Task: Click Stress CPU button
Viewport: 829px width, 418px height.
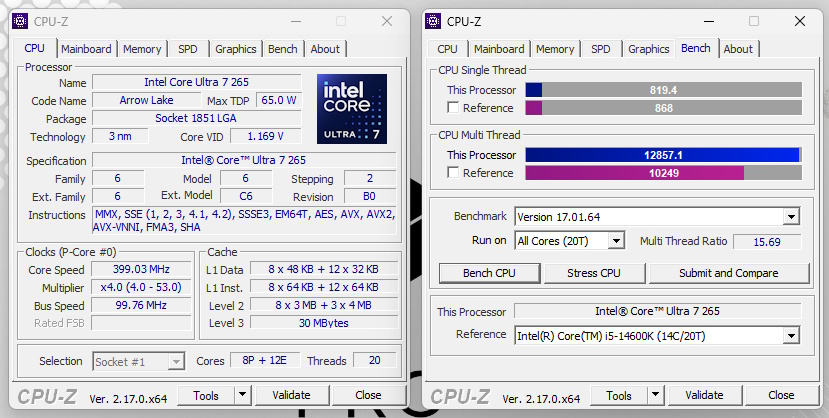Action: [594, 273]
